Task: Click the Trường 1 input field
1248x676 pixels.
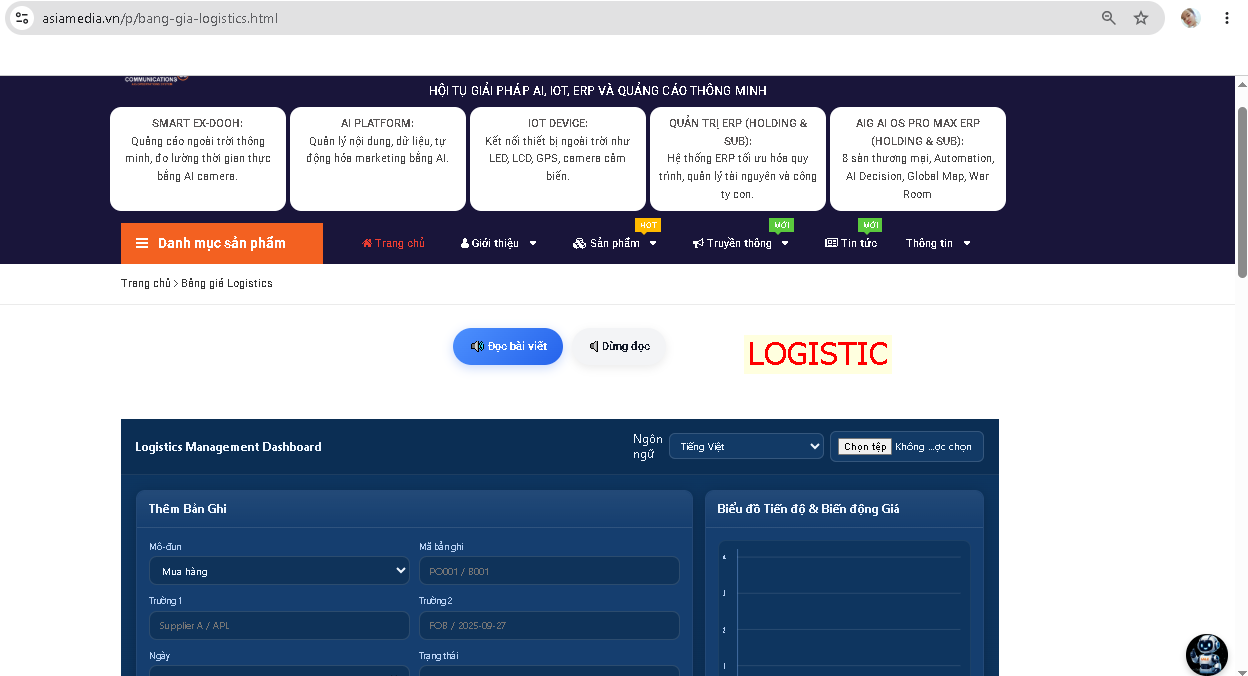Action: coord(279,625)
